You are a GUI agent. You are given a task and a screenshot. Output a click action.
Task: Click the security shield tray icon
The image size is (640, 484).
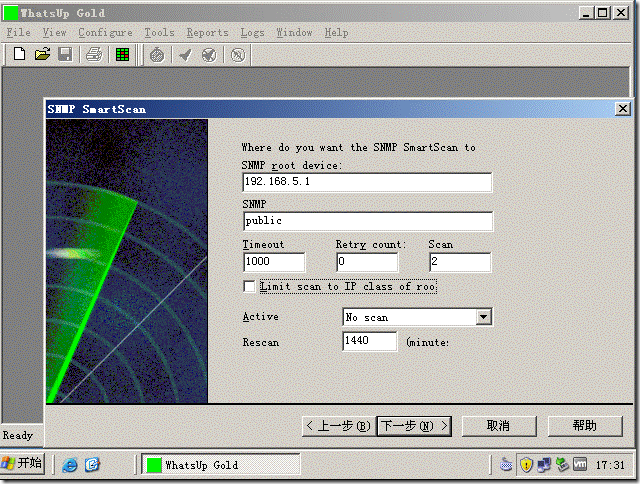tap(526, 465)
